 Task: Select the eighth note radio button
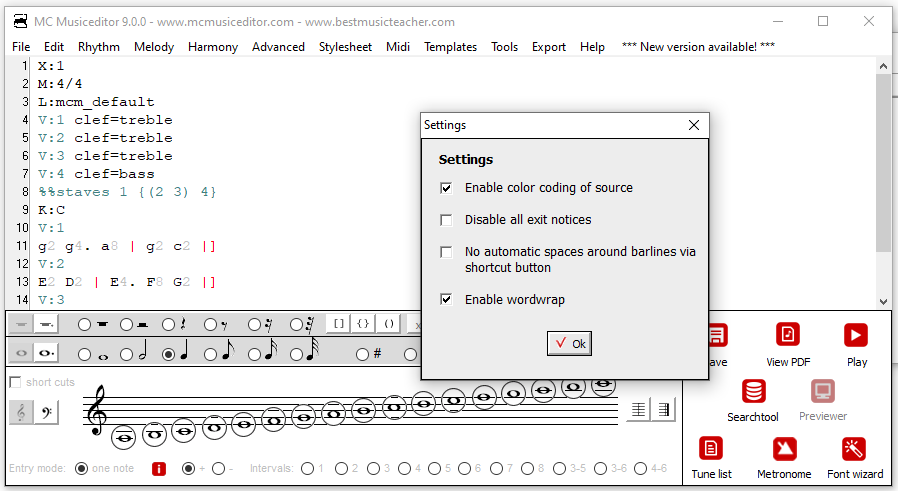[x=211, y=355]
